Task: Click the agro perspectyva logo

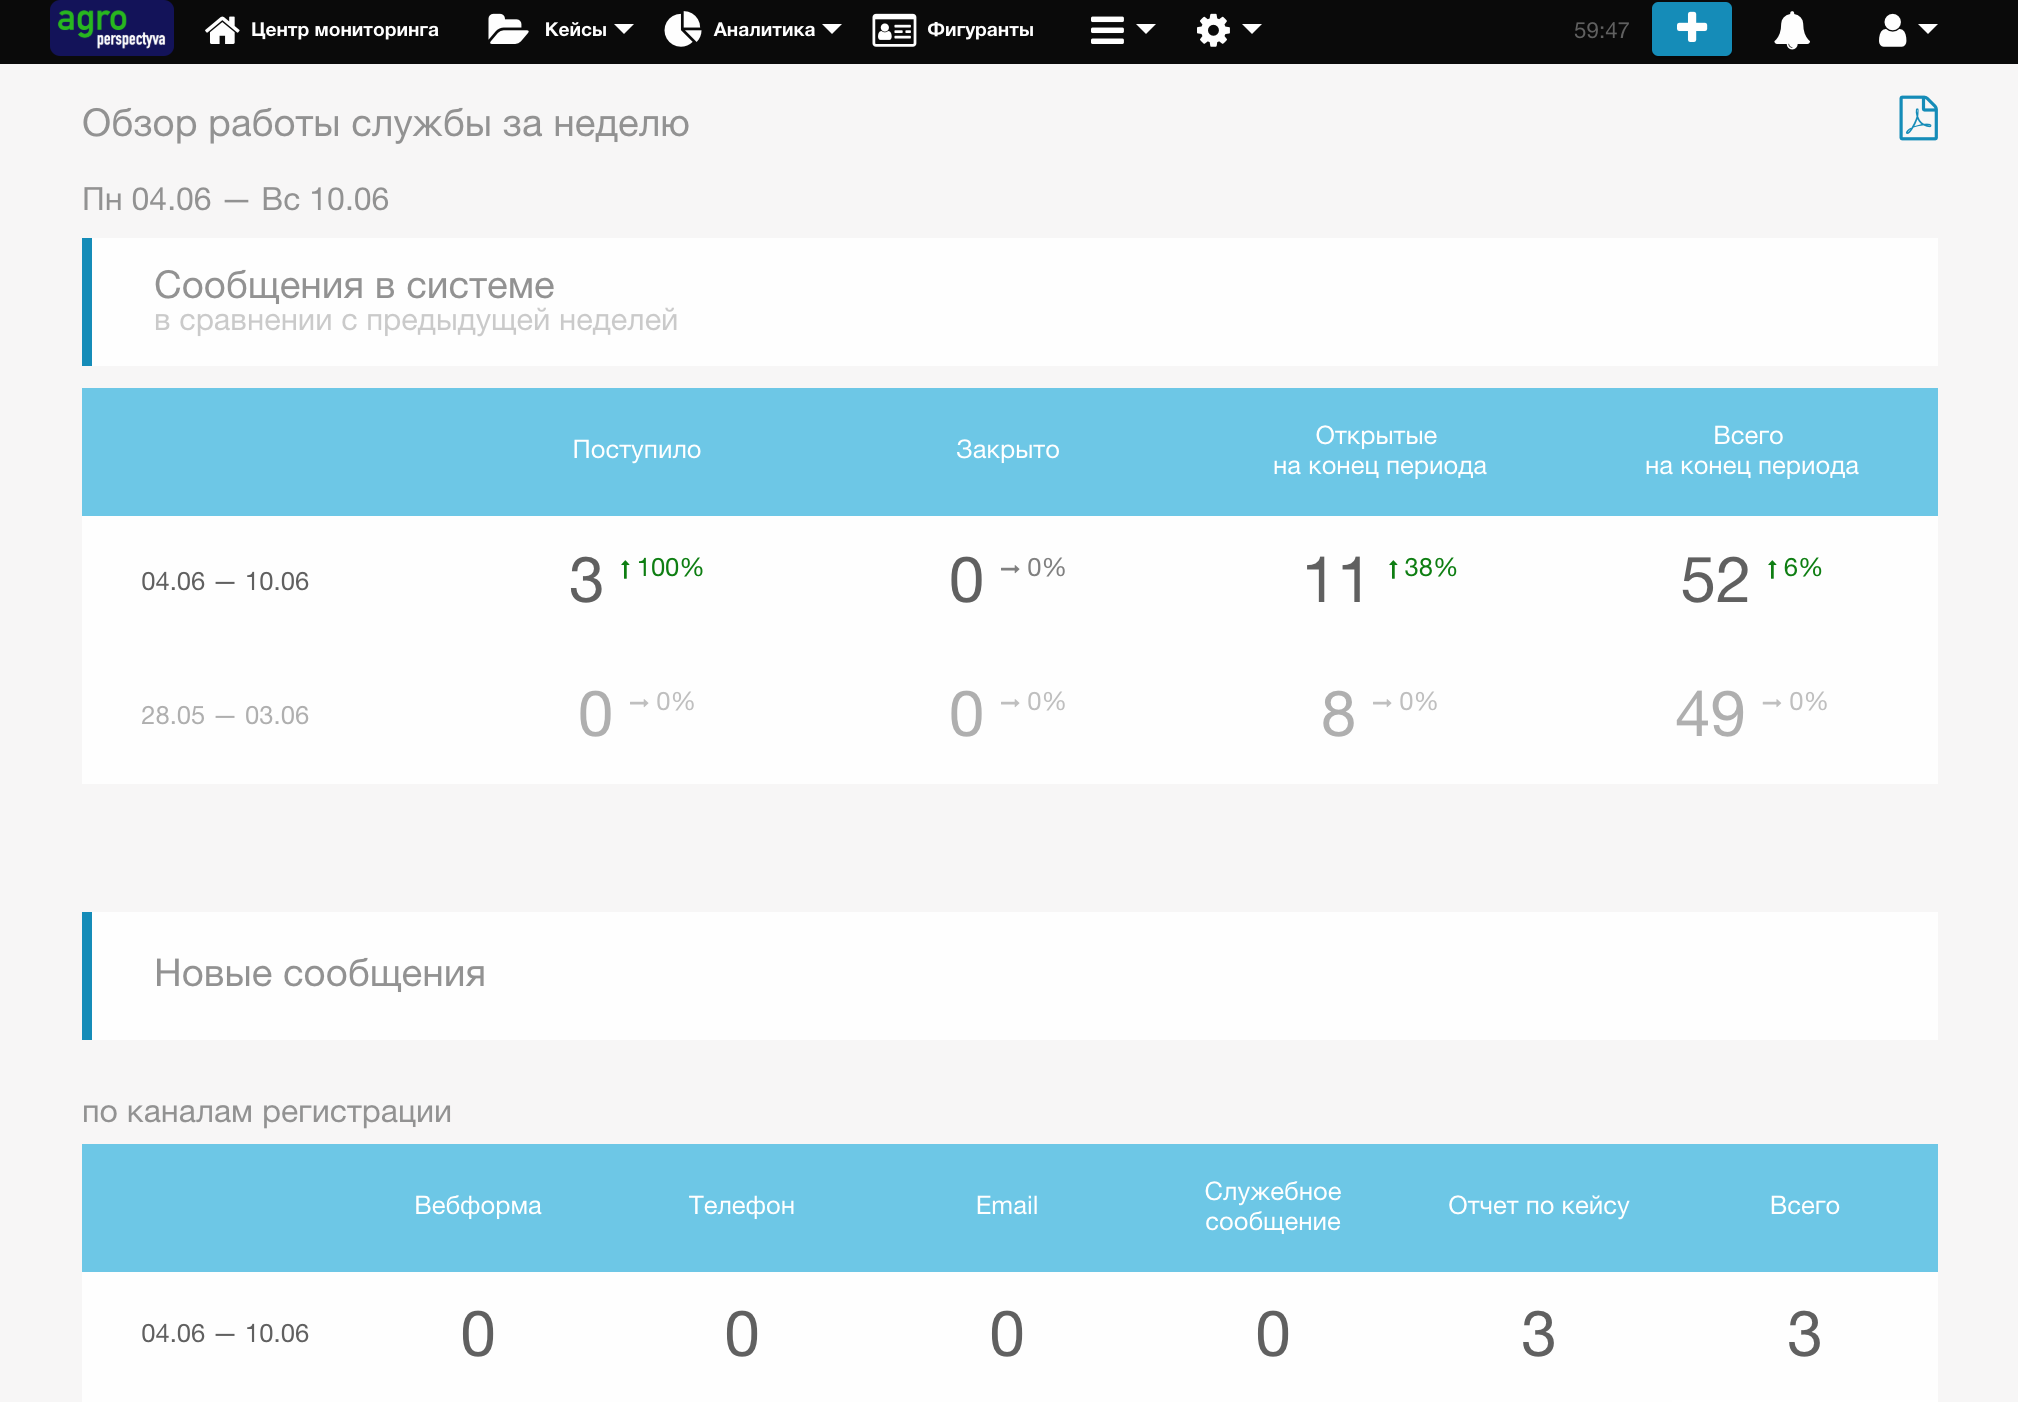Action: pyautogui.click(x=111, y=28)
